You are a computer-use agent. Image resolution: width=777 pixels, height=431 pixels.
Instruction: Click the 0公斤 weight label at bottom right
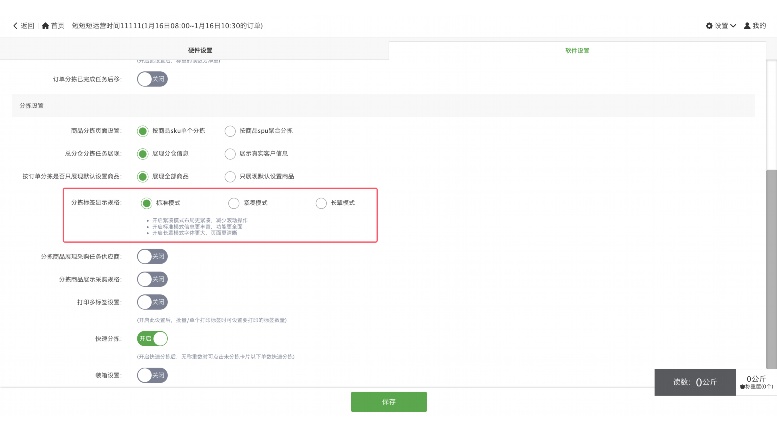[756, 379]
